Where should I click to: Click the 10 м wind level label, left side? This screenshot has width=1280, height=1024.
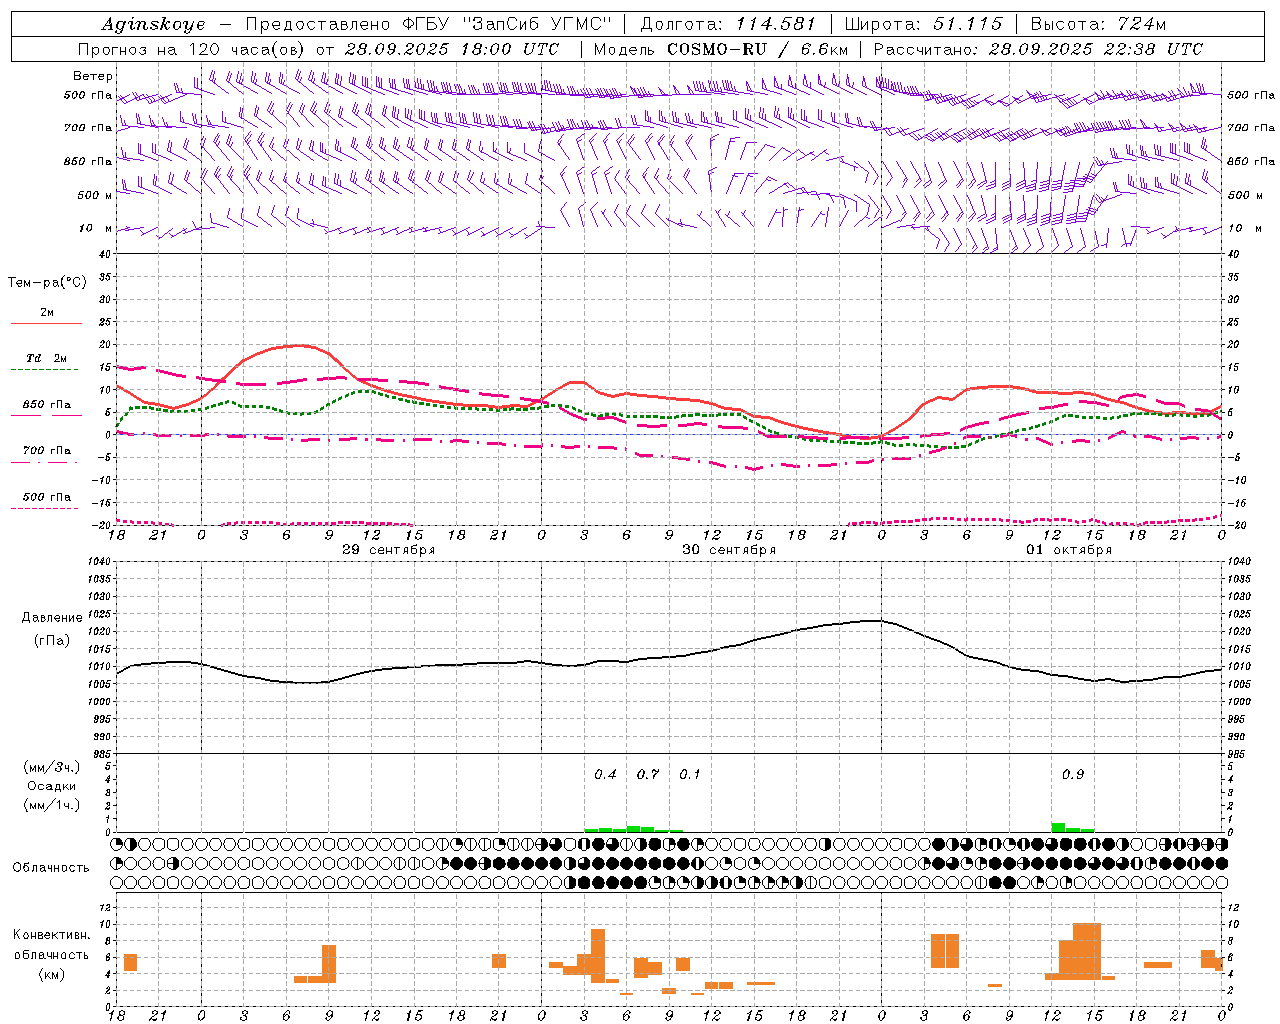tap(97, 228)
